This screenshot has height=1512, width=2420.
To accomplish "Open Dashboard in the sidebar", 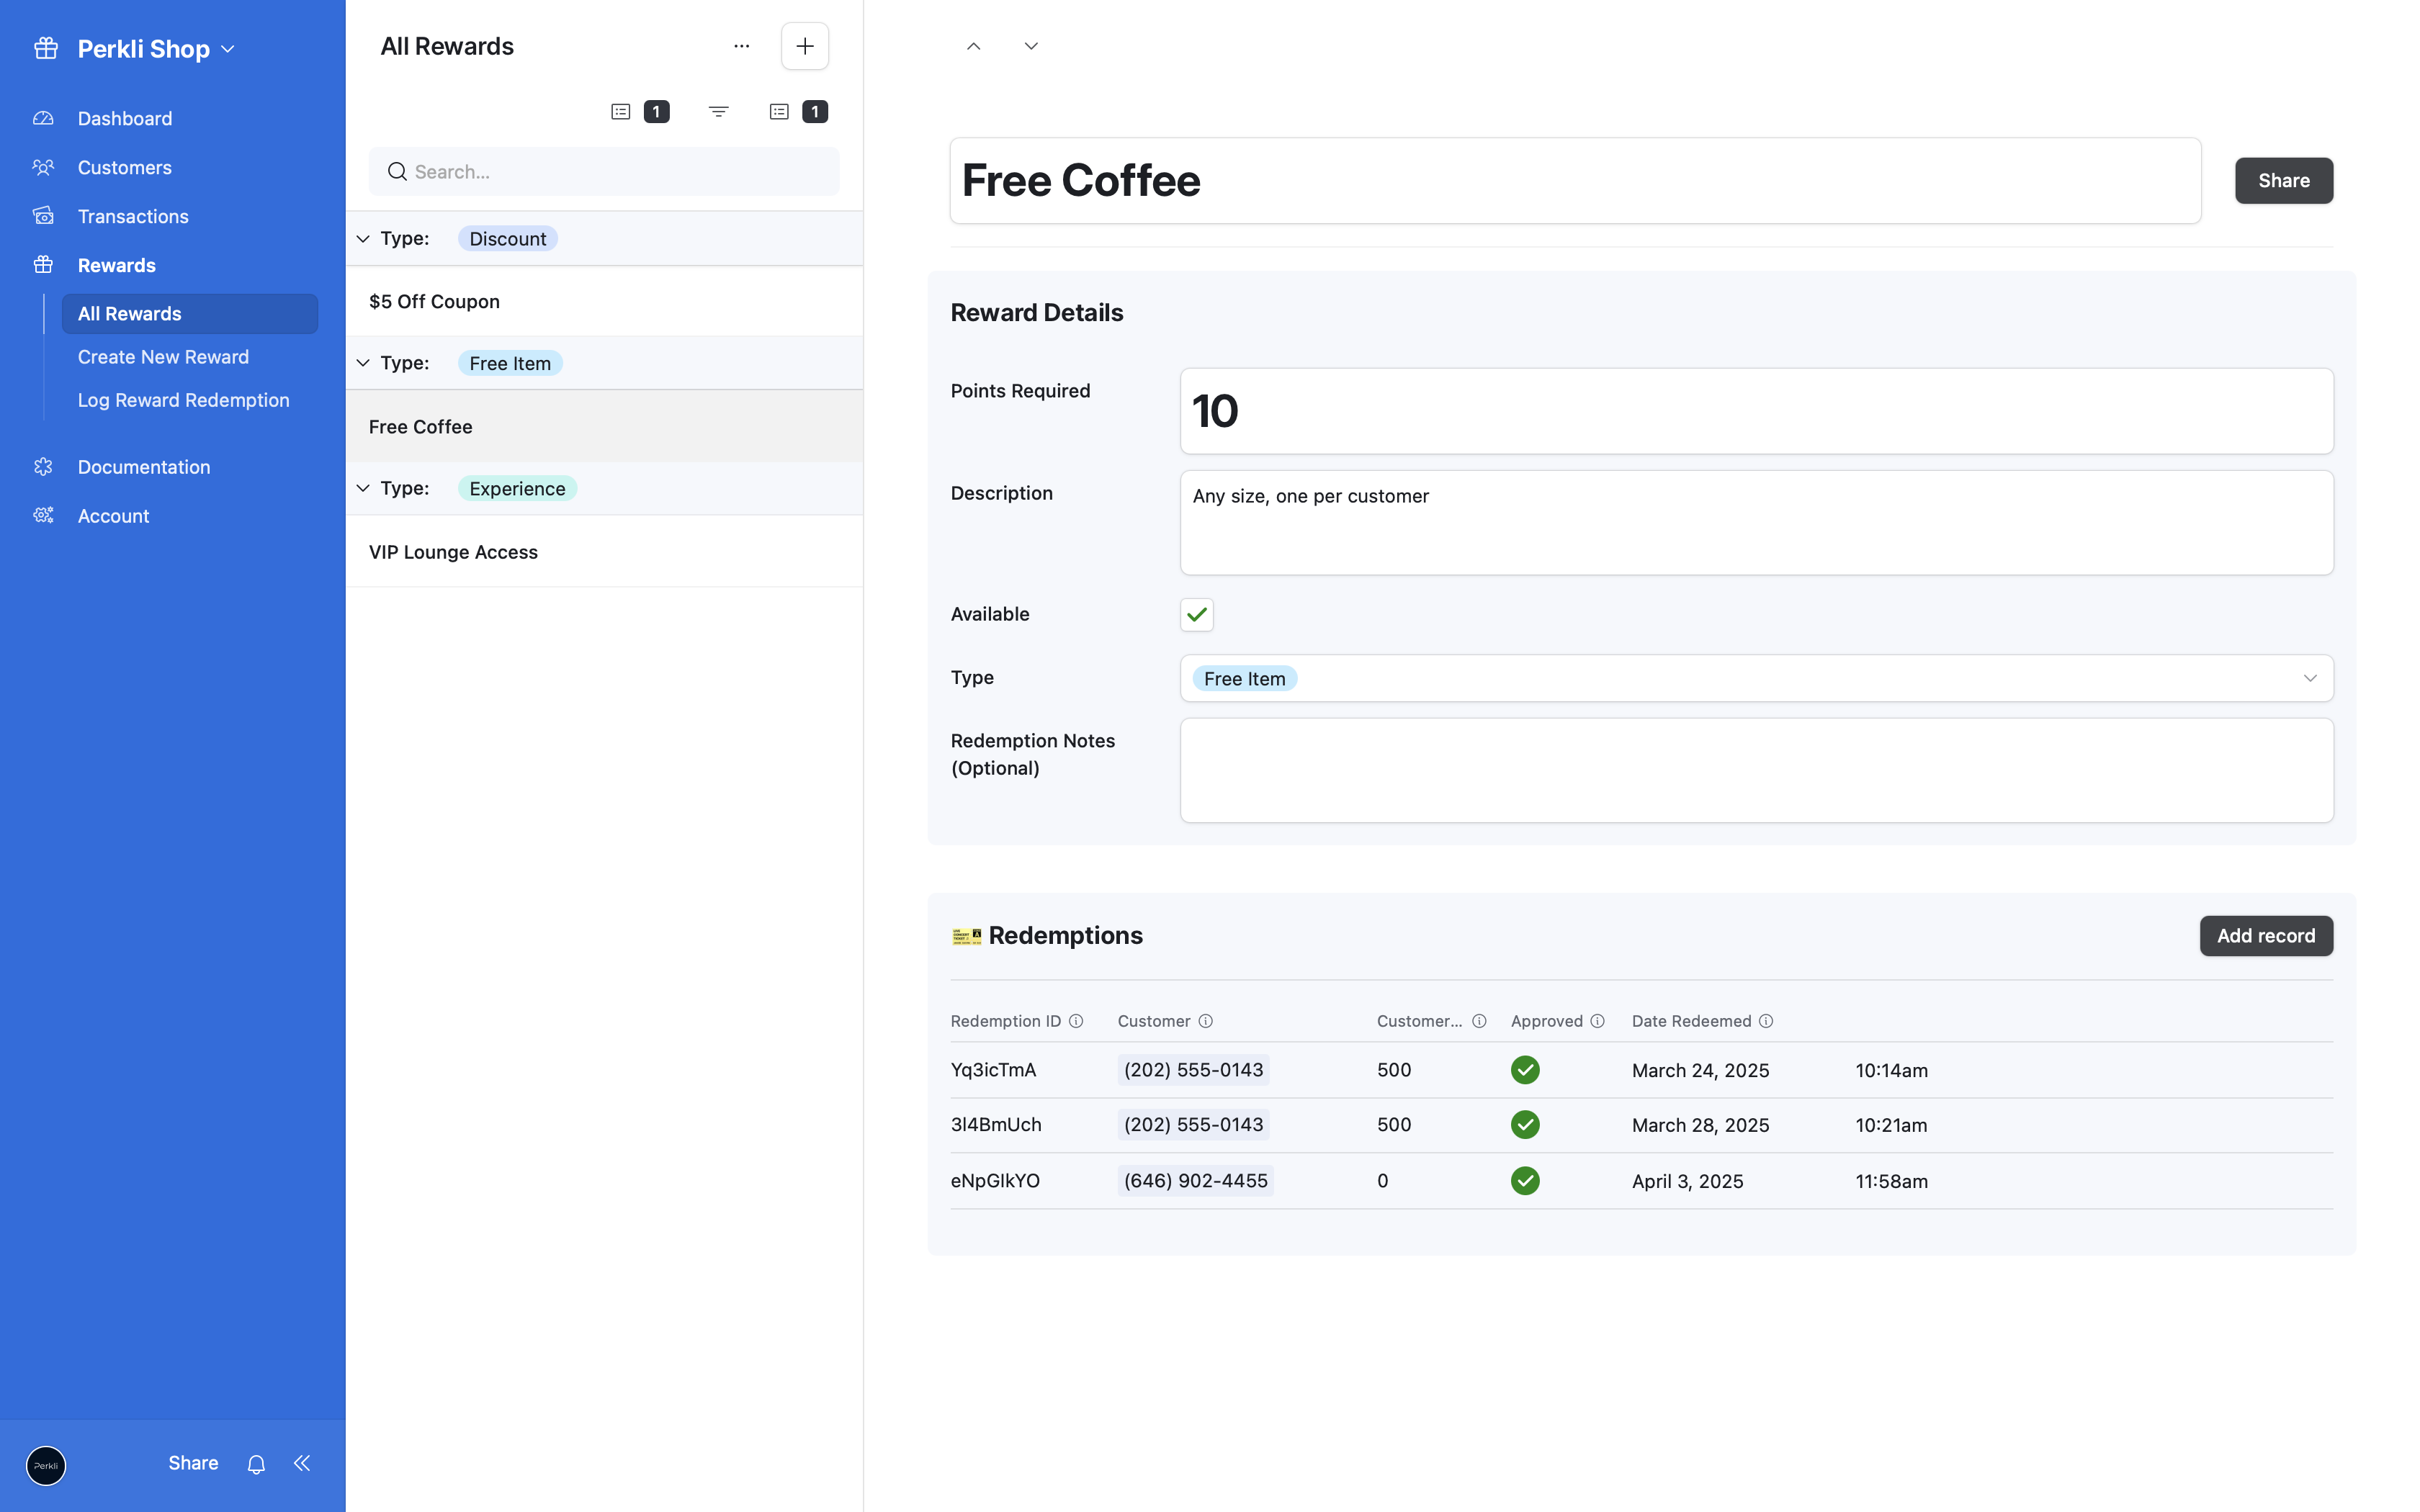I will point(125,118).
